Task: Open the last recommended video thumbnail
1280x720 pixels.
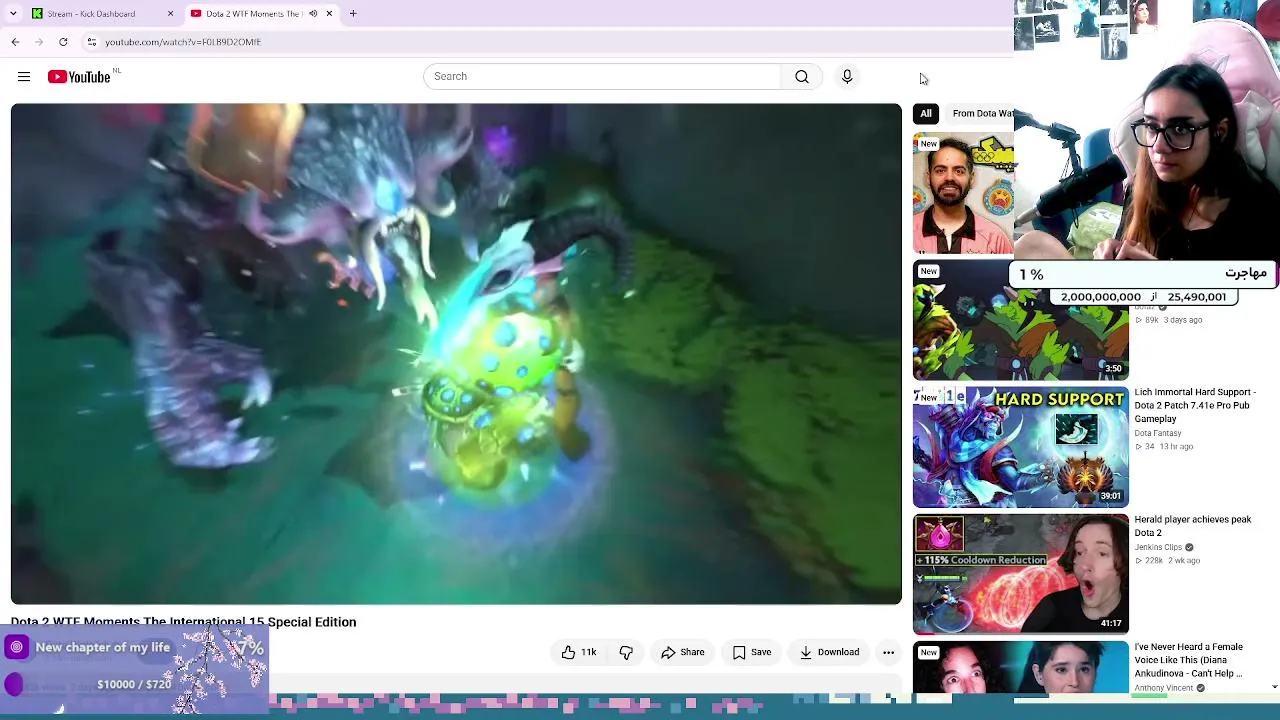Action: click(x=1020, y=667)
